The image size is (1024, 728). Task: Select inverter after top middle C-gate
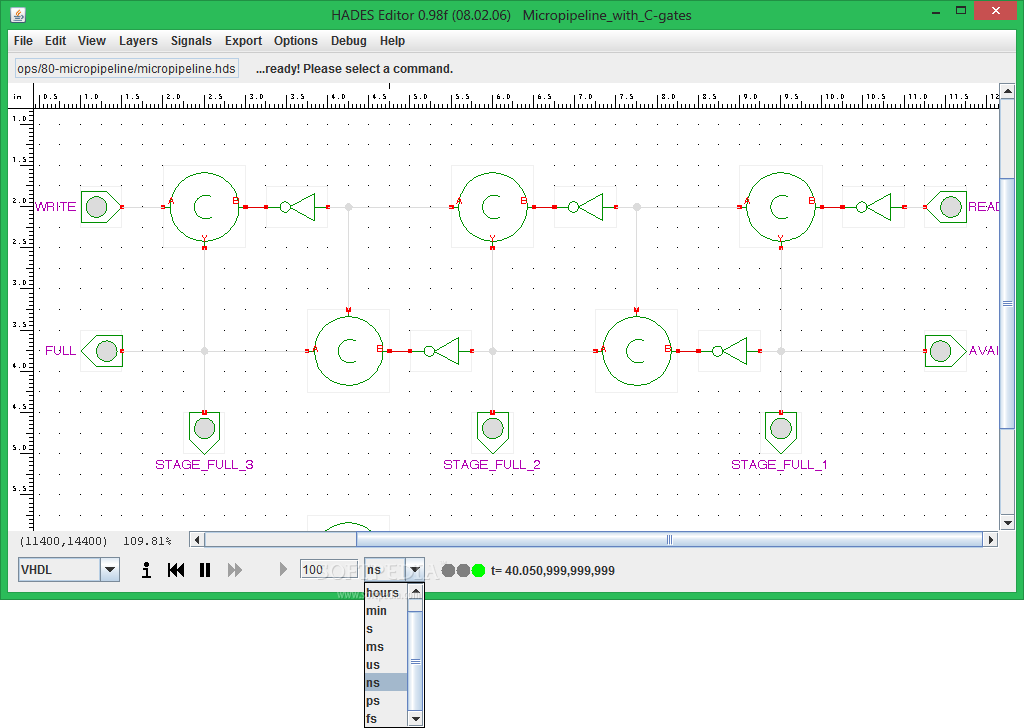[585, 207]
